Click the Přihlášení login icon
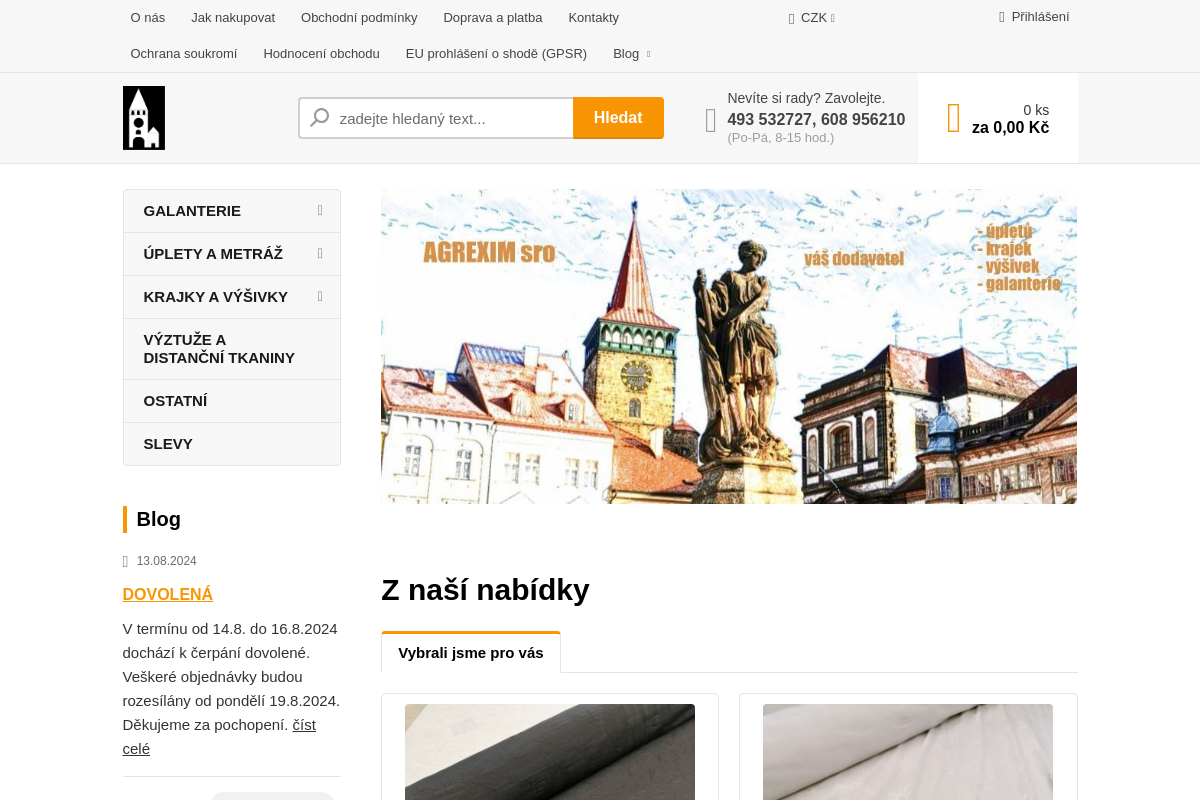This screenshot has width=1200, height=800. [x=1000, y=17]
